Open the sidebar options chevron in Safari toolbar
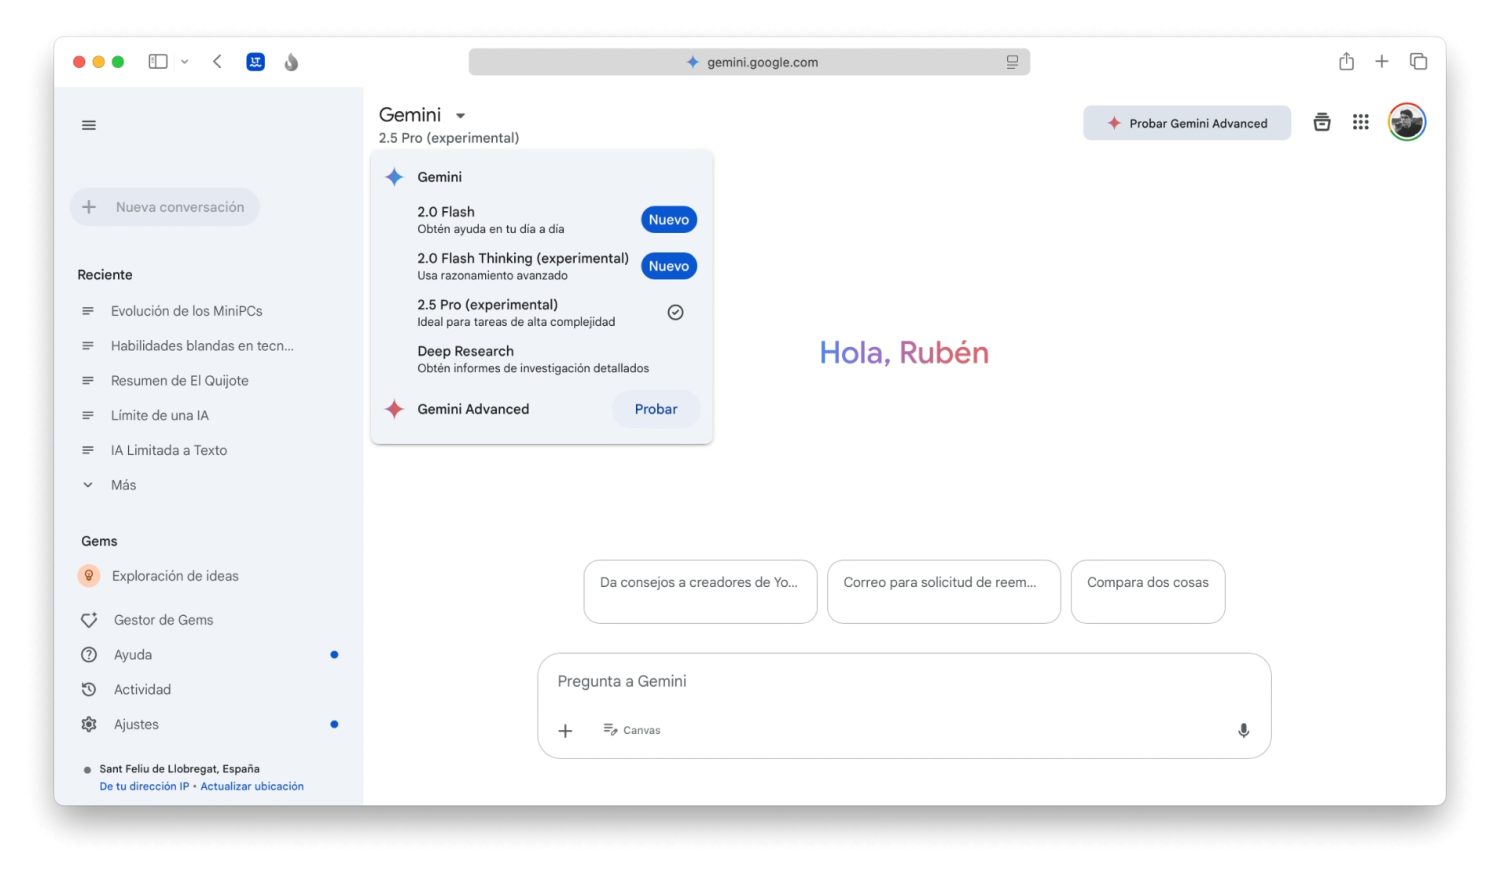Image resolution: width=1500 pixels, height=877 pixels. click(x=184, y=62)
